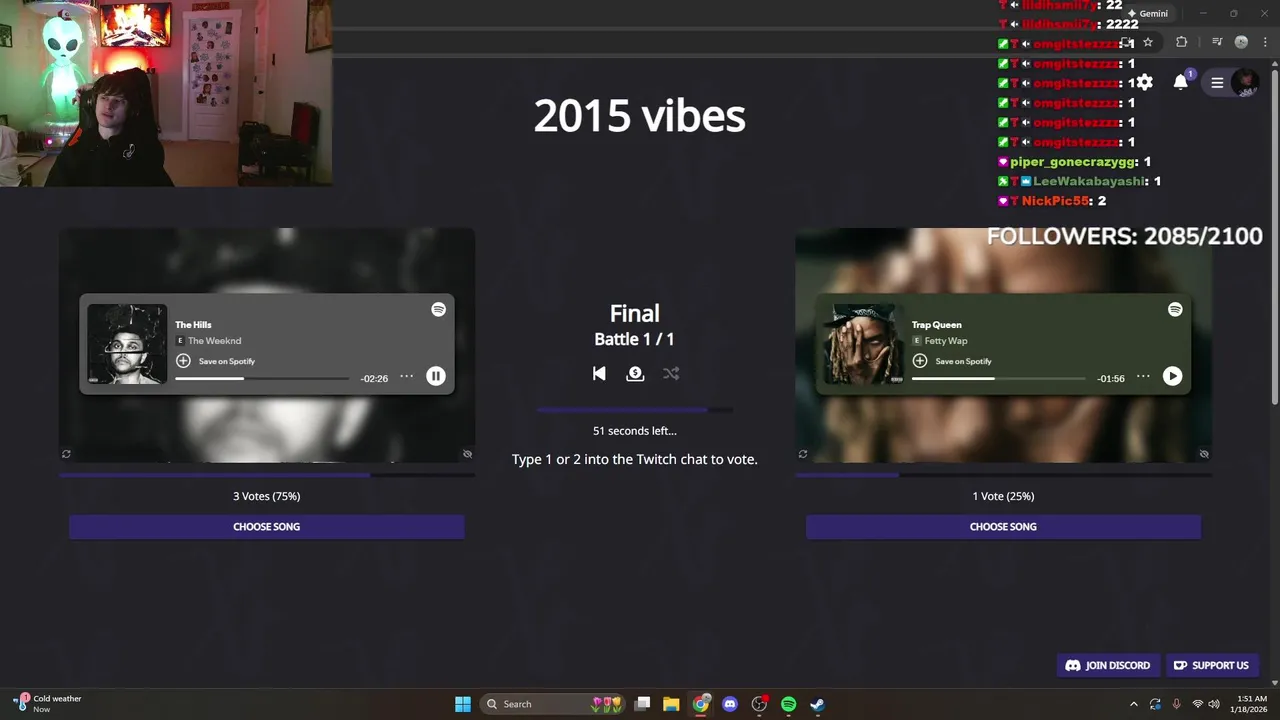The image size is (1280, 720).
Task: Click the coin icon under Battle 1 / 1
Action: point(635,373)
